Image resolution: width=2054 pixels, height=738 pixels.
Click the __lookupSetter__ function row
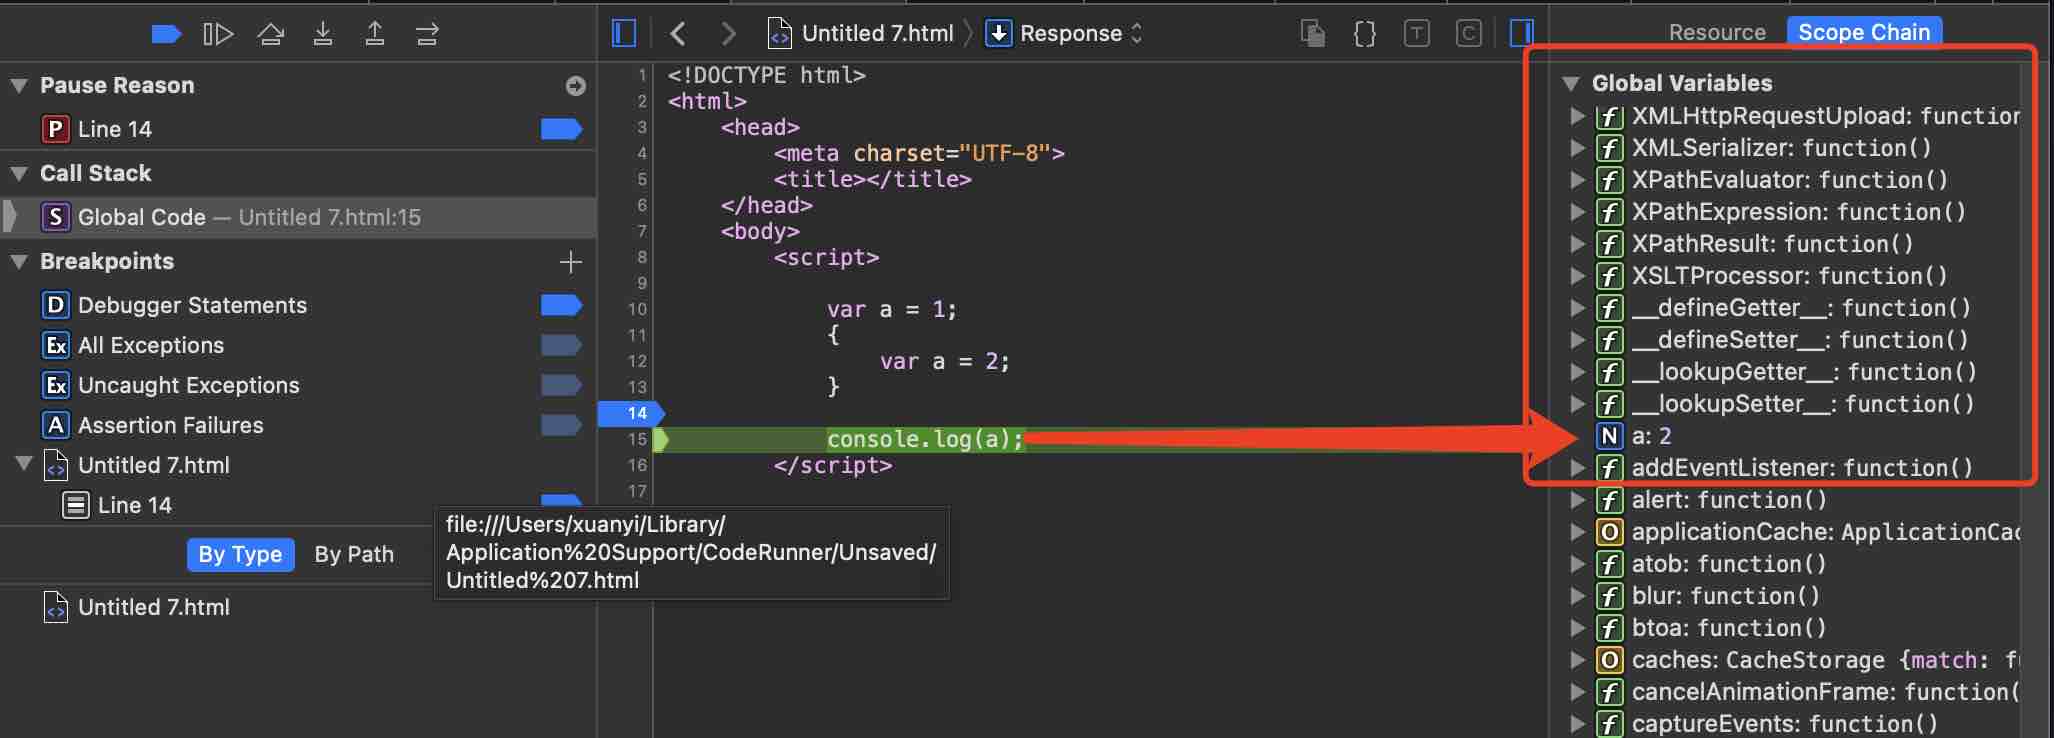coord(1785,404)
